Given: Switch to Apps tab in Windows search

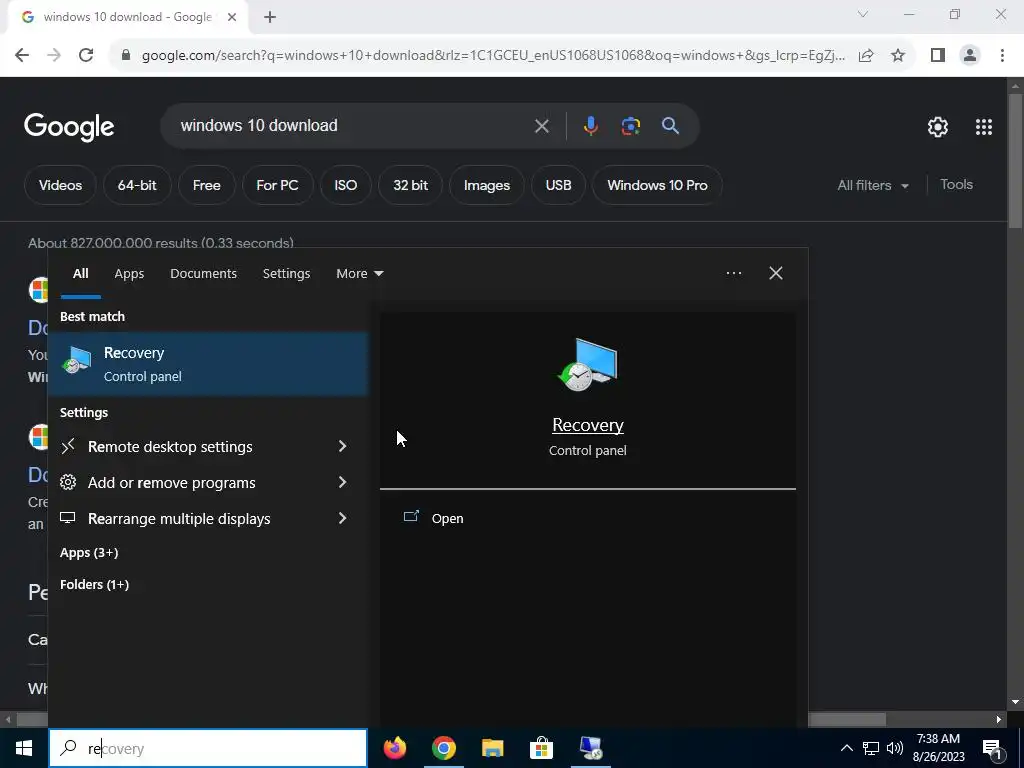Looking at the screenshot, I should (129, 274).
